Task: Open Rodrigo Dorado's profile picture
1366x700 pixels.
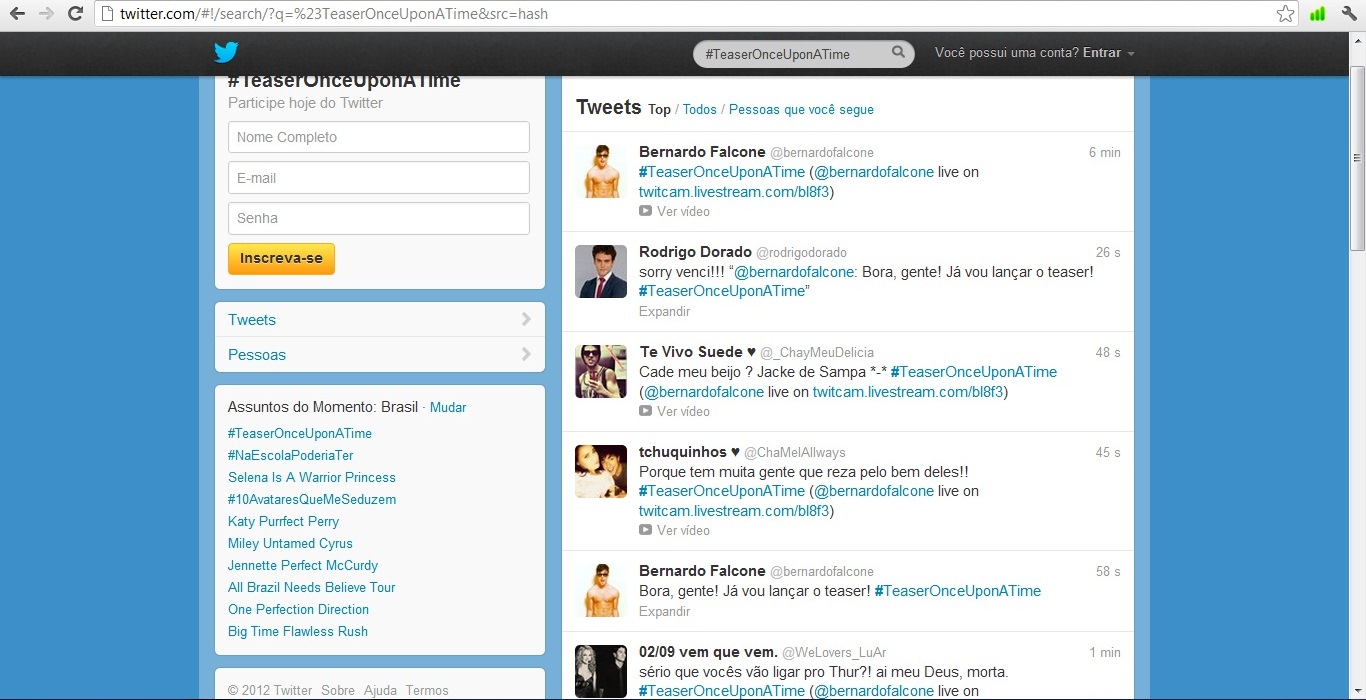Action: pos(601,271)
